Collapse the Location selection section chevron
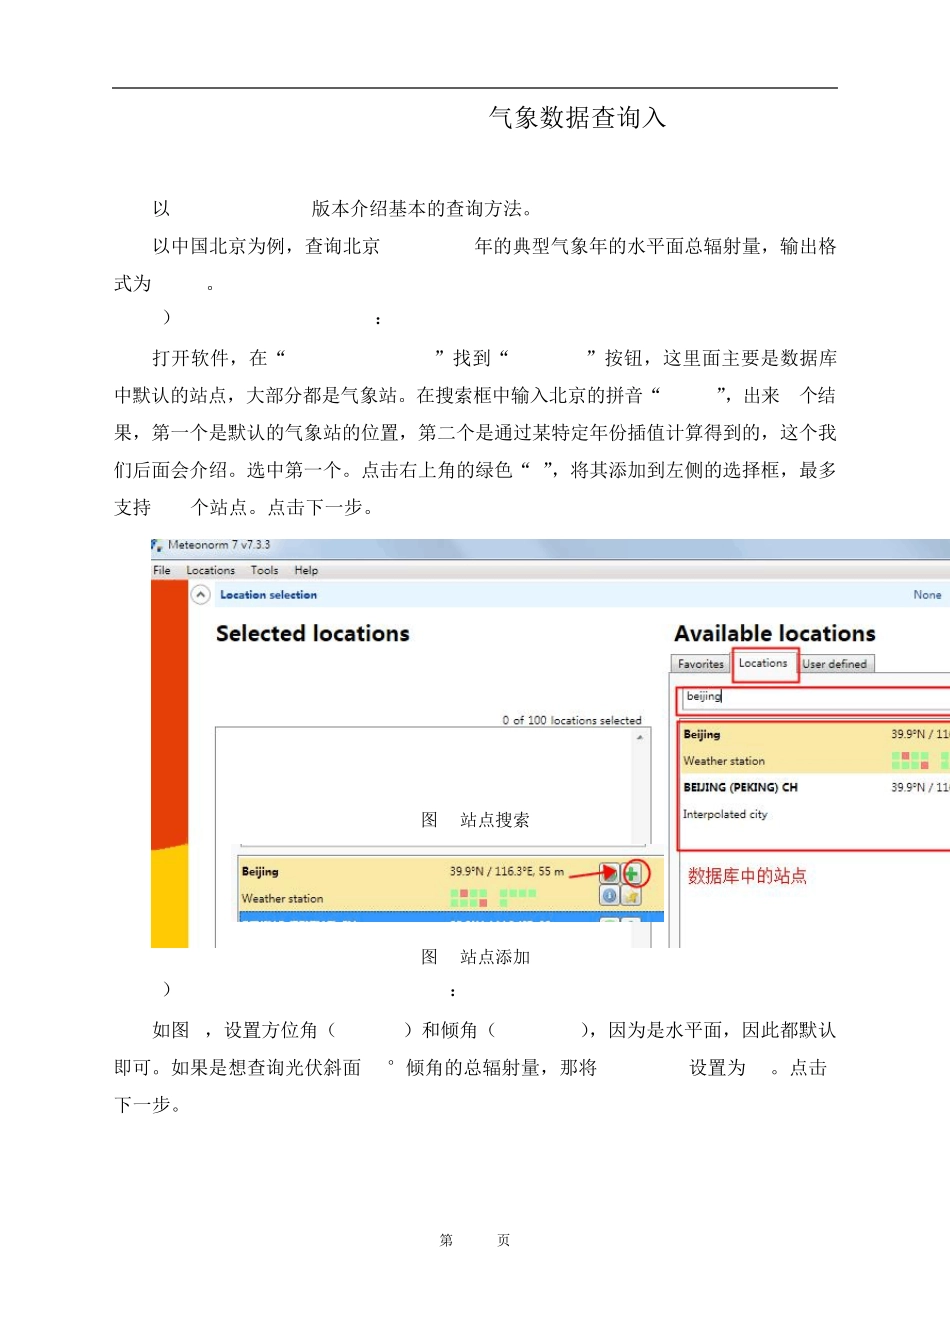 pyautogui.click(x=200, y=594)
